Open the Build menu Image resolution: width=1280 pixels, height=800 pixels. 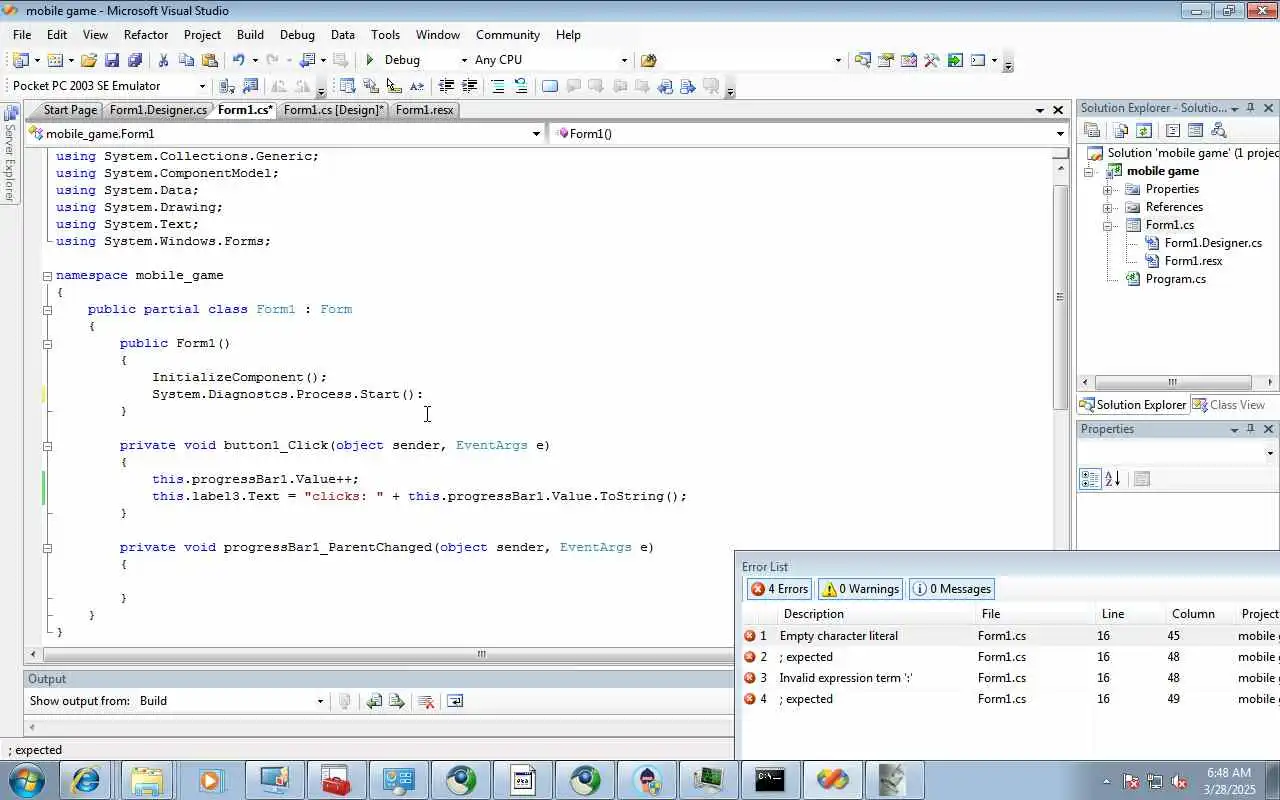250,34
